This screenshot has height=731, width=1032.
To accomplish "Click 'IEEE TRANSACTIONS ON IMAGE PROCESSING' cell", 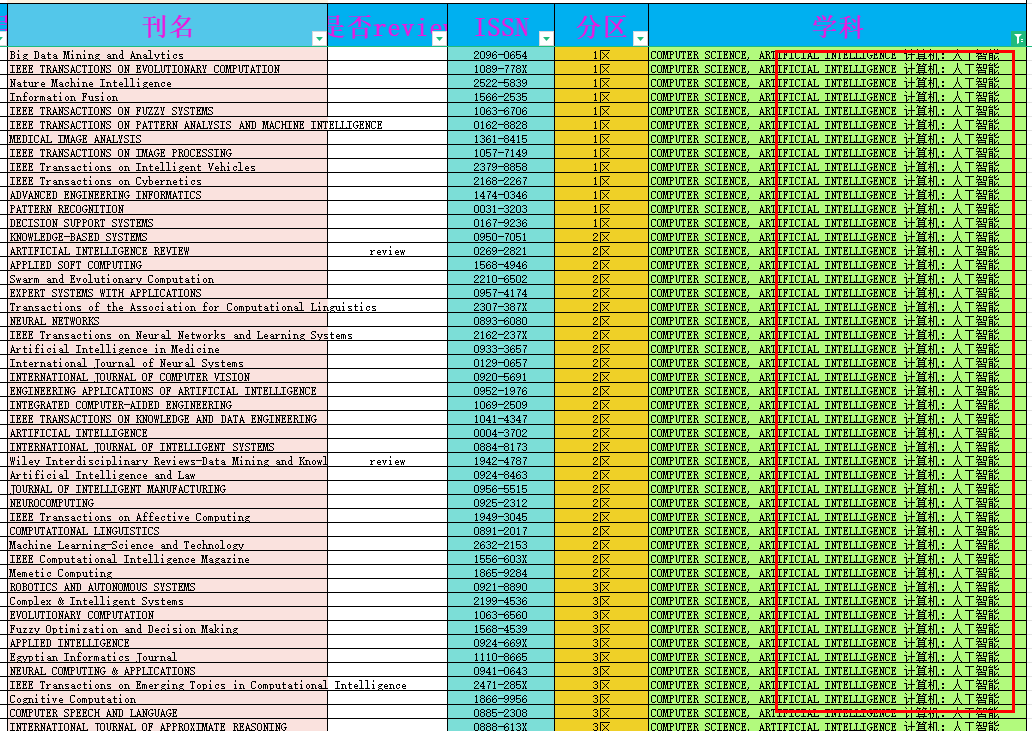I will coord(167,153).
